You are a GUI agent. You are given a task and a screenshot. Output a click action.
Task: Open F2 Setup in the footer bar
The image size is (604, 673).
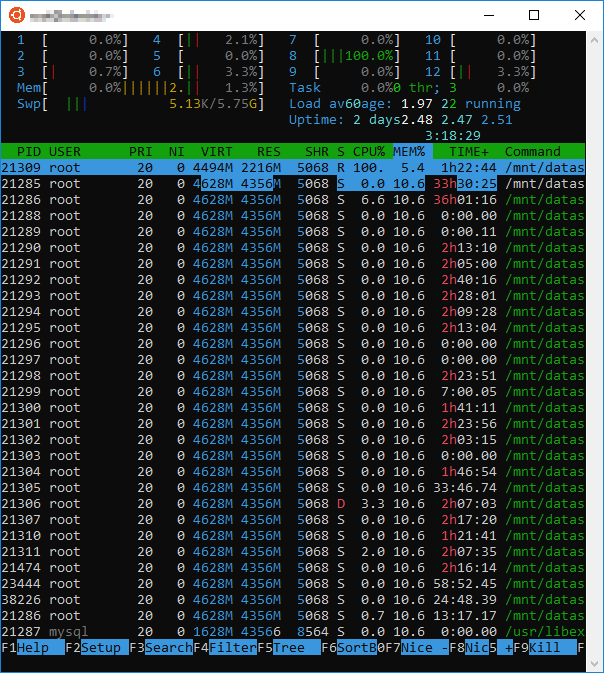click(97, 647)
